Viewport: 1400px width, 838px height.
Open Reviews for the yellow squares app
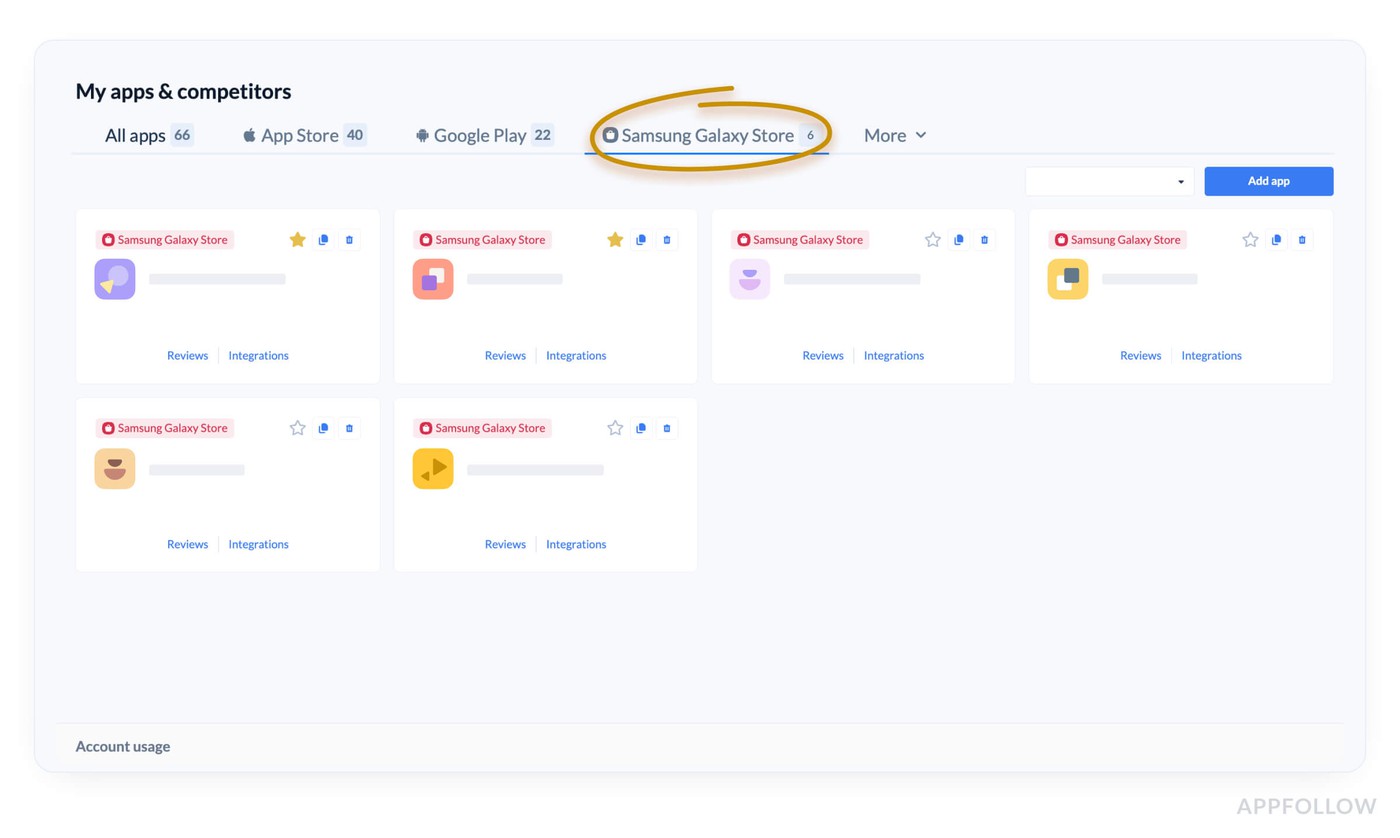click(x=1140, y=356)
